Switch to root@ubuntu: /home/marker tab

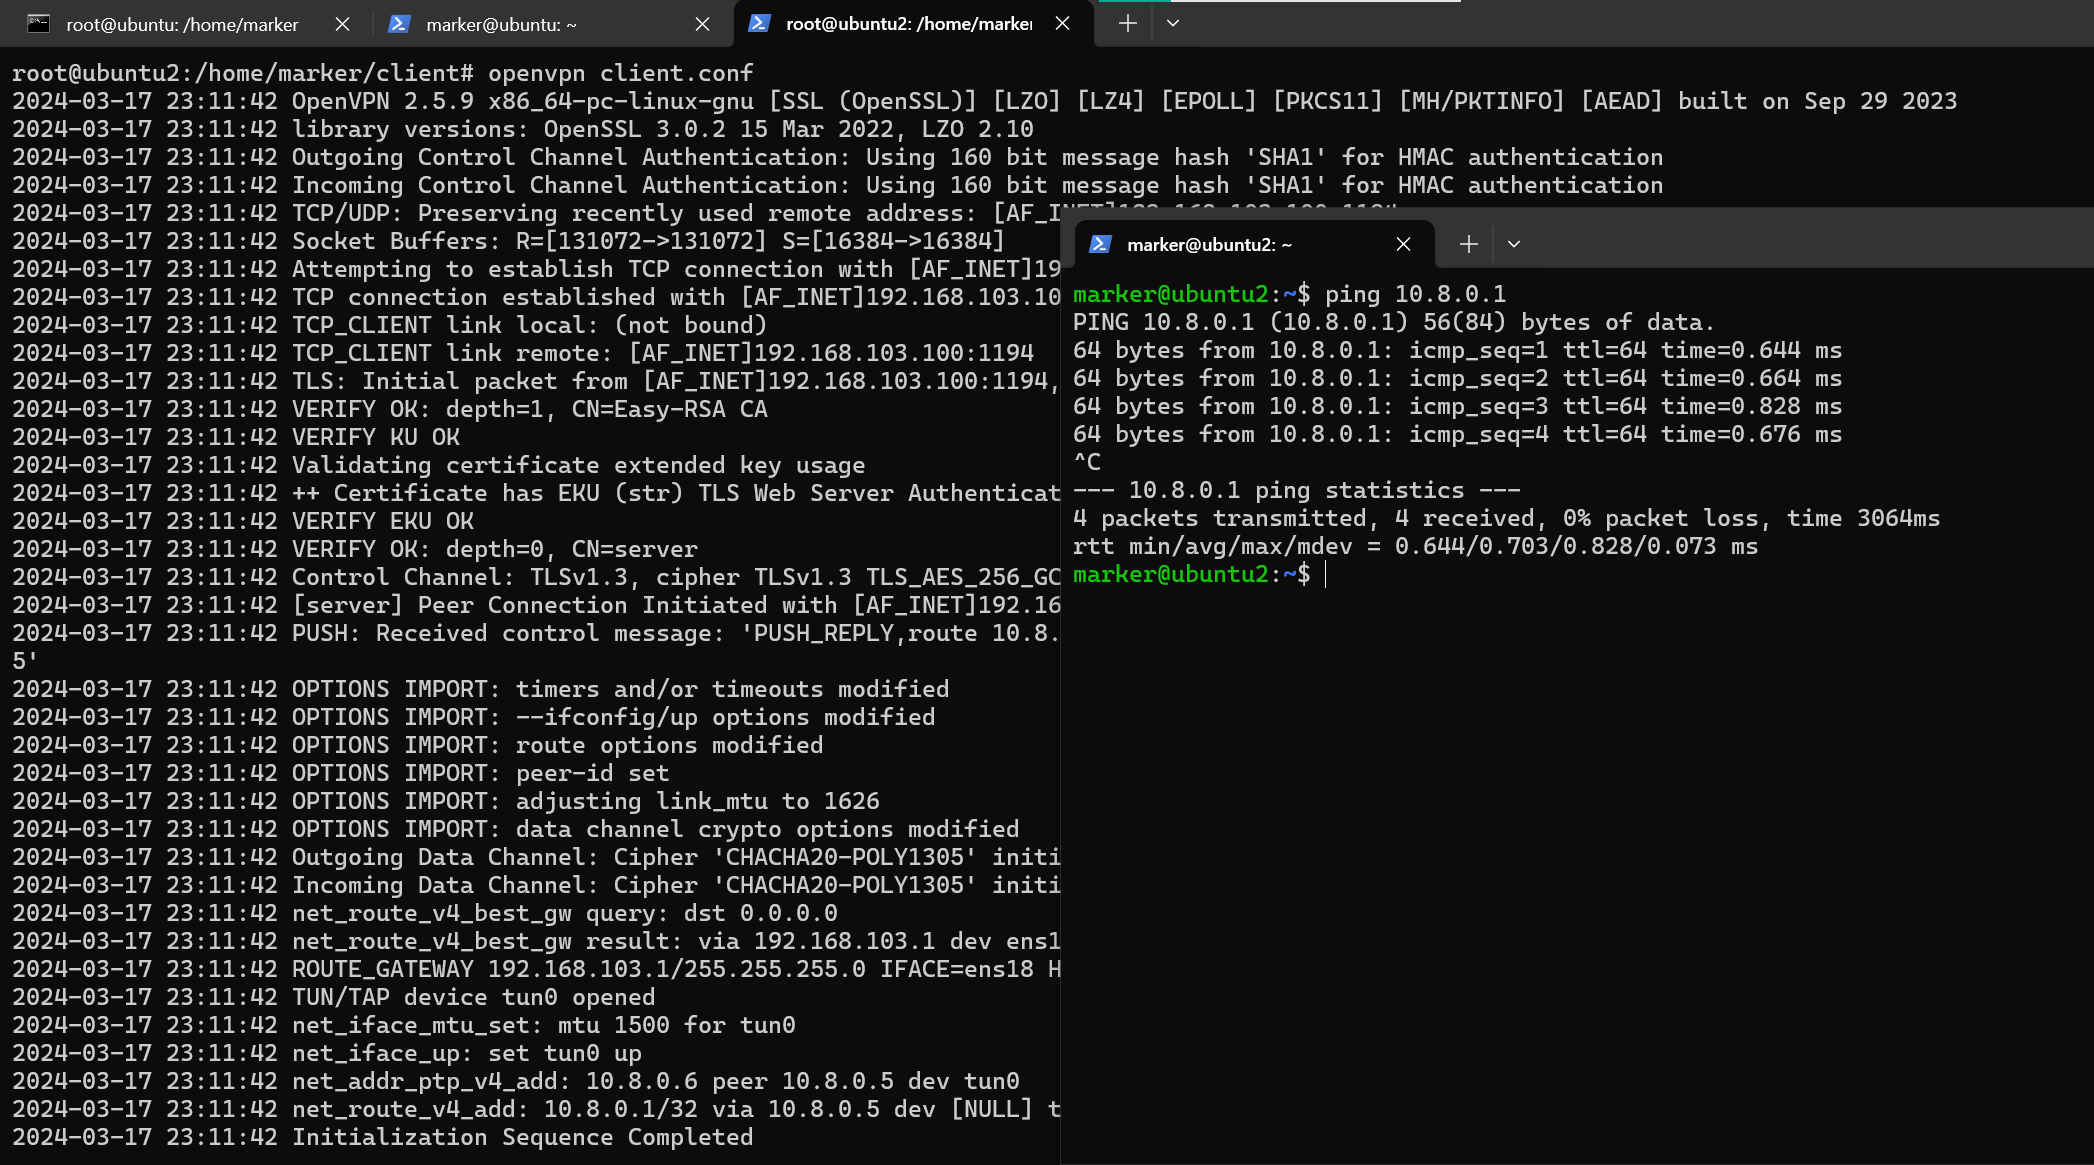(x=182, y=24)
